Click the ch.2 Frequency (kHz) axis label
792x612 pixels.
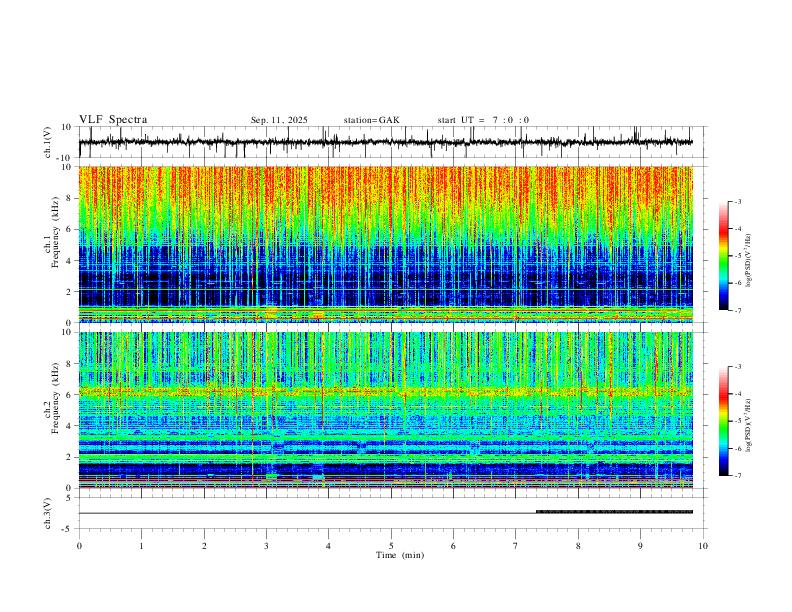point(52,398)
